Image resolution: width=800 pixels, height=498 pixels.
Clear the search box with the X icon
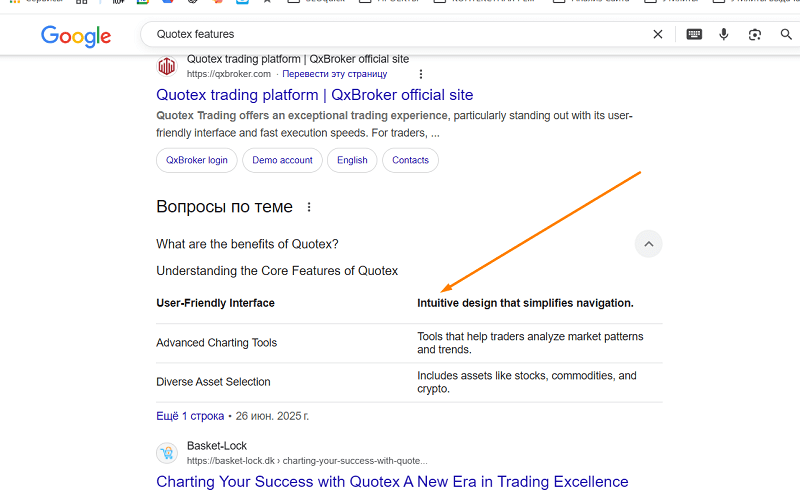click(x=658, y=34)
